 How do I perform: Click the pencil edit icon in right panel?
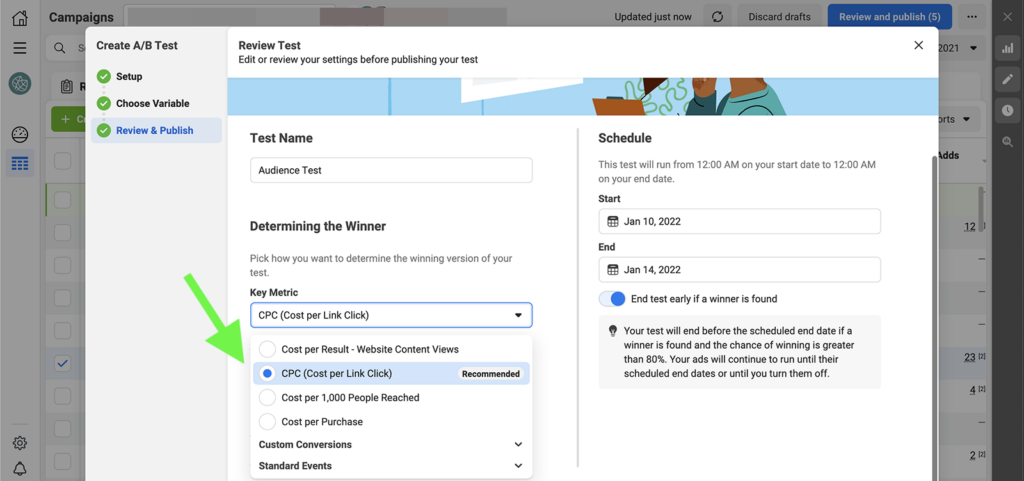click(1007, 79)
